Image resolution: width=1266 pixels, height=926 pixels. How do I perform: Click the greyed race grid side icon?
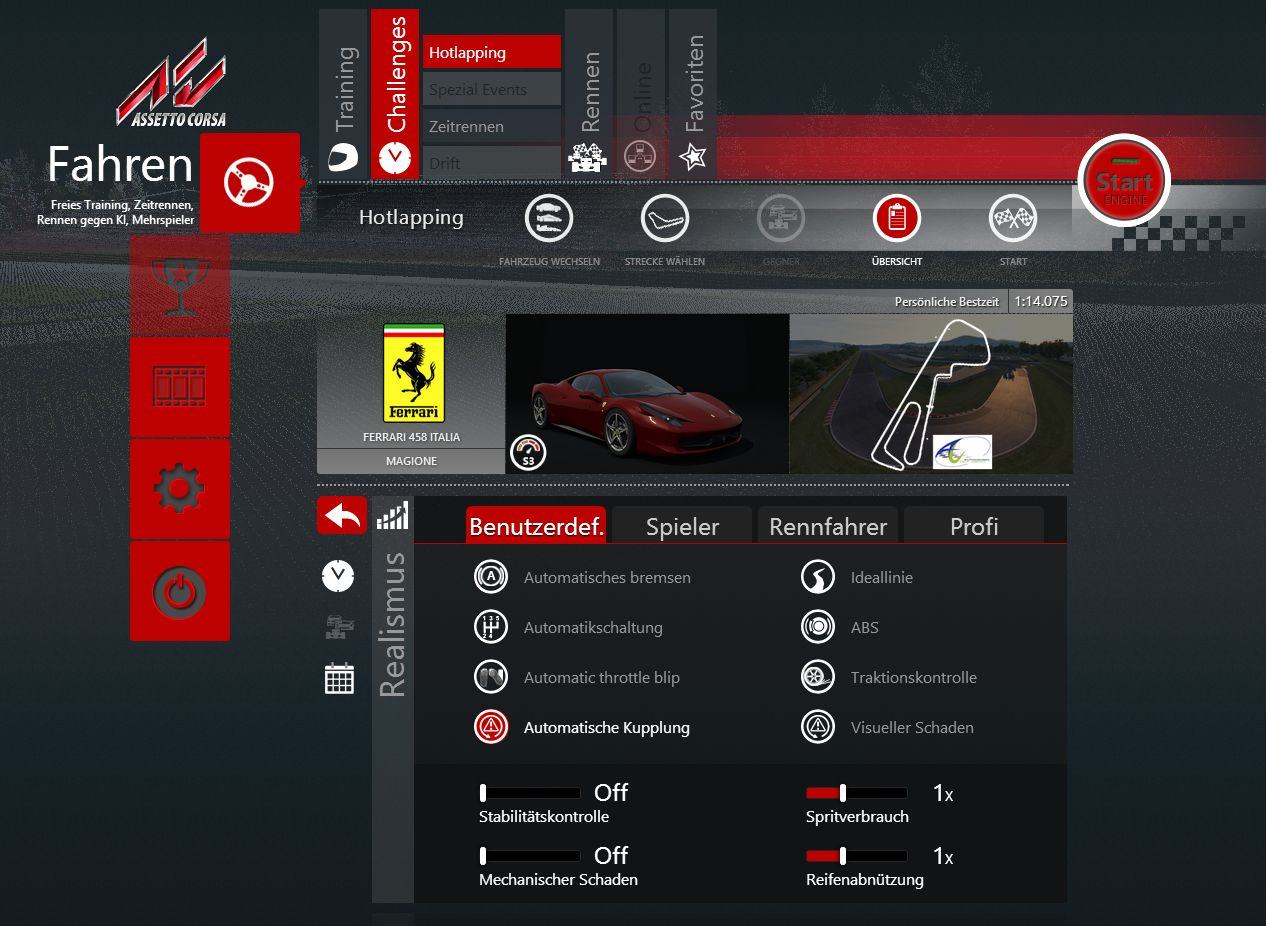coord(339,627)
